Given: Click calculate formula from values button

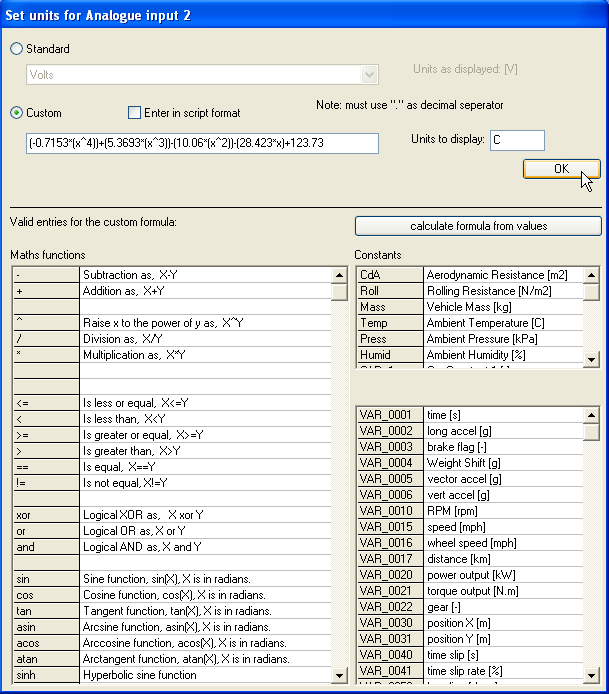Looking at the screenshot, I should (478, 226).
